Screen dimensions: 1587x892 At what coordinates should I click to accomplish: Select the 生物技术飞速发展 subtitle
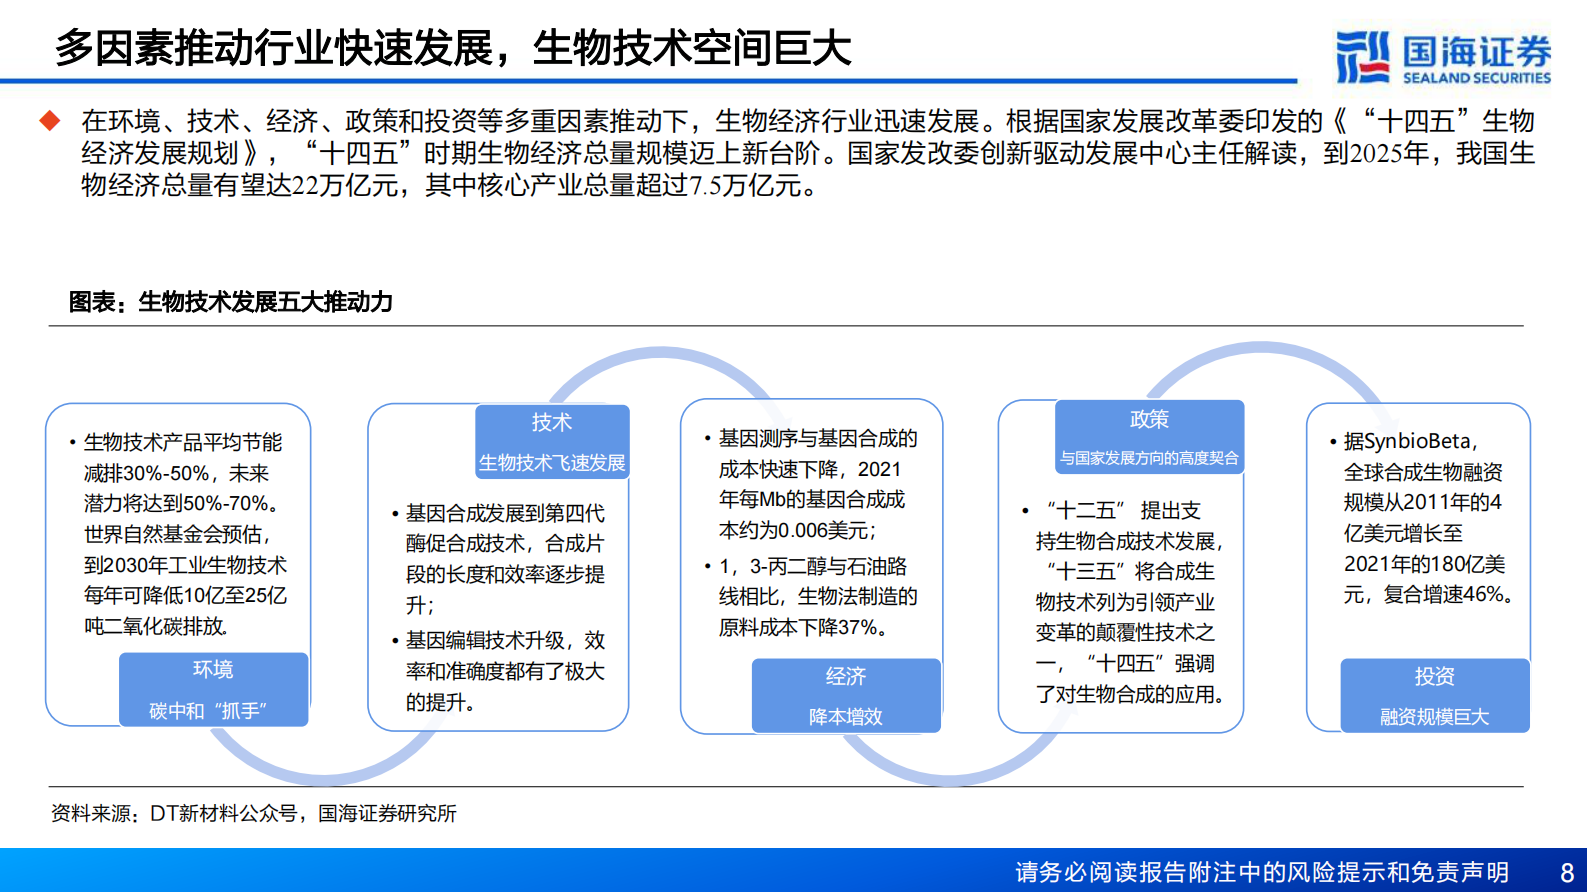pyautogui.click(x=552, y=463)
